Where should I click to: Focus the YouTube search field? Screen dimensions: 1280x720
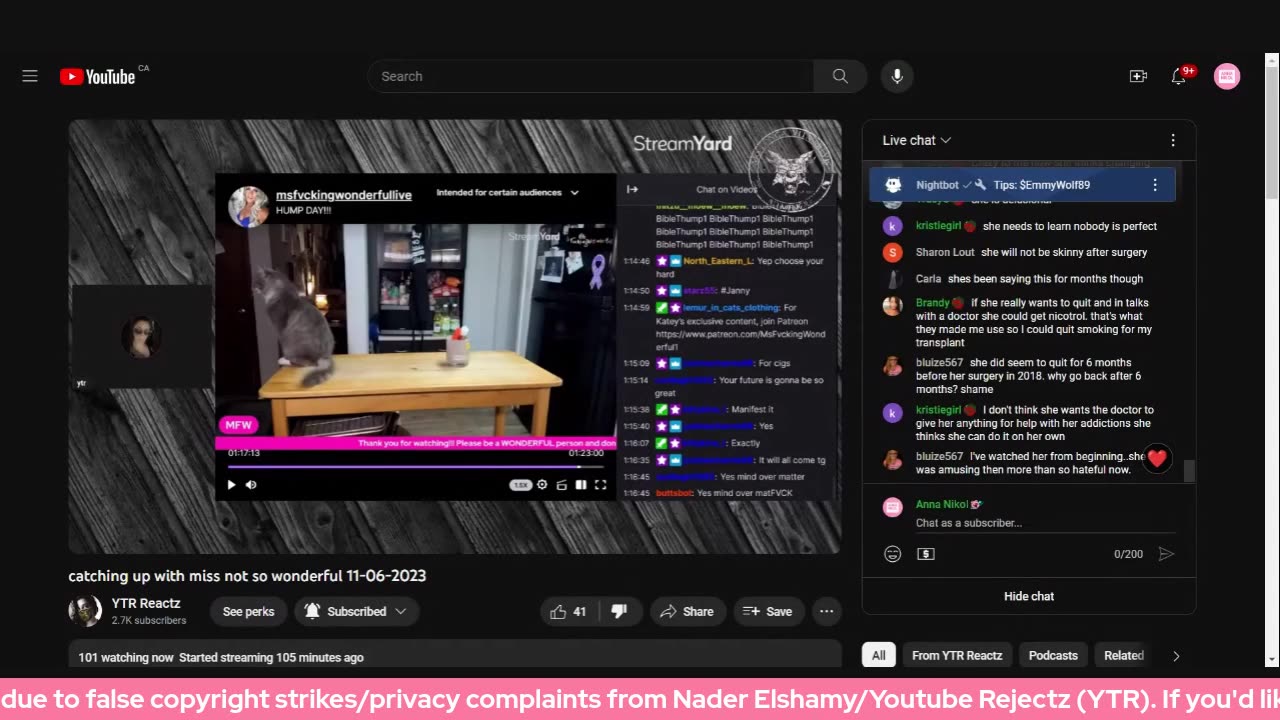point(590,76)
